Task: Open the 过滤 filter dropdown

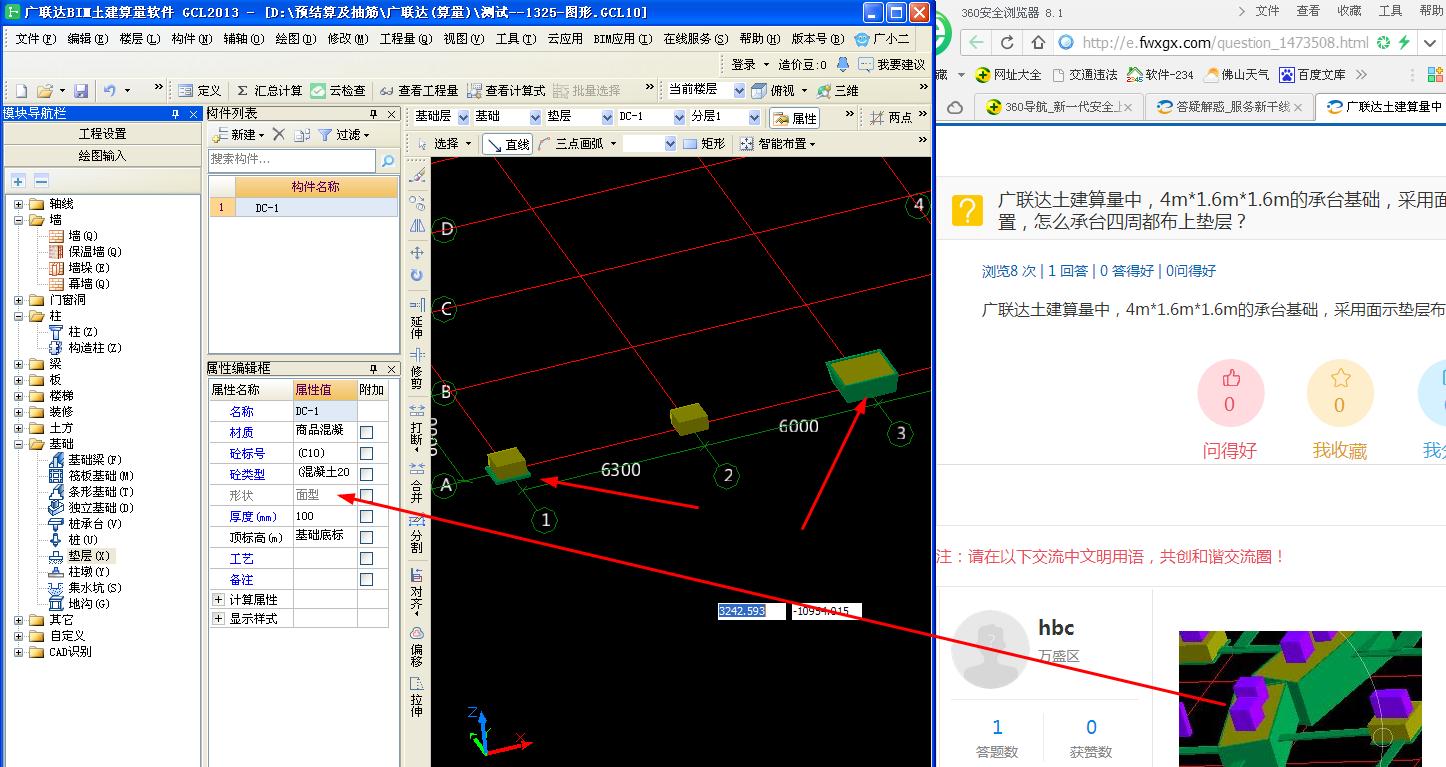Action: point(344,134)
